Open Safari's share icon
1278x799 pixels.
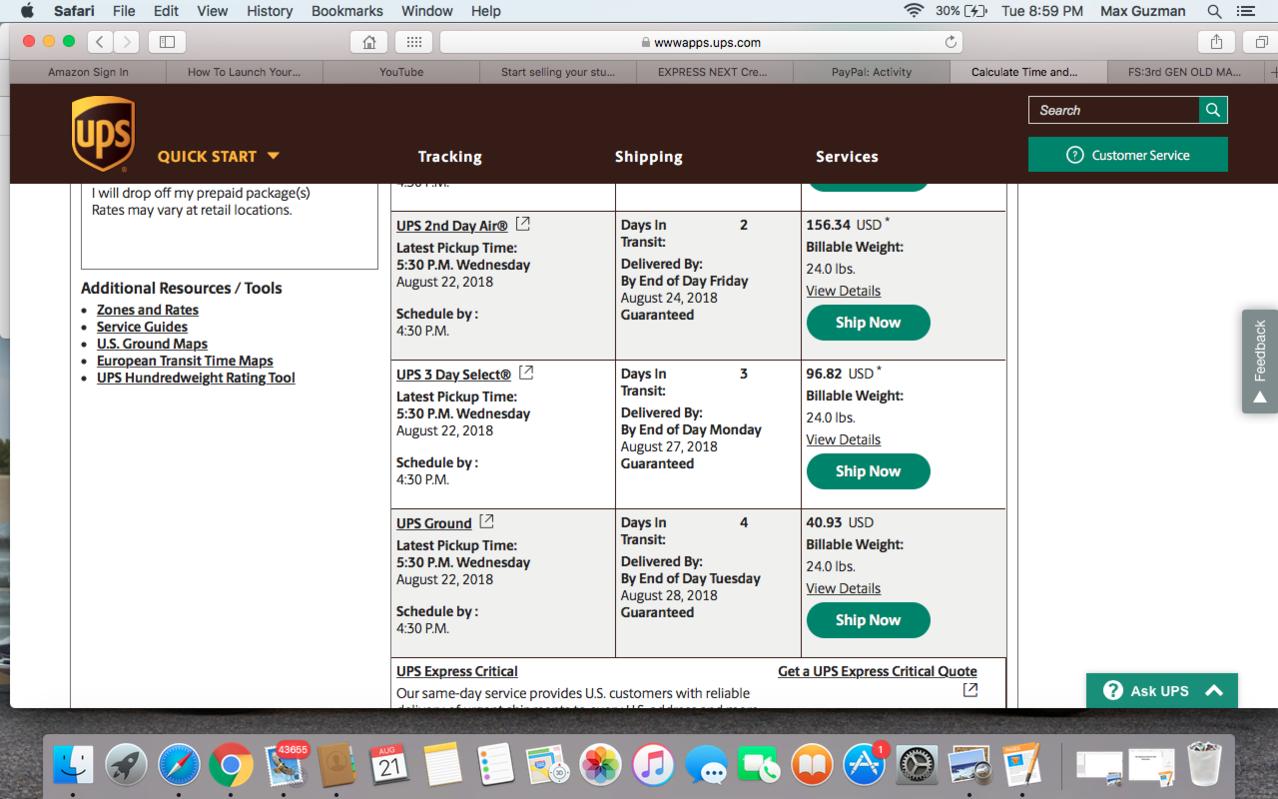(1216, 42)
